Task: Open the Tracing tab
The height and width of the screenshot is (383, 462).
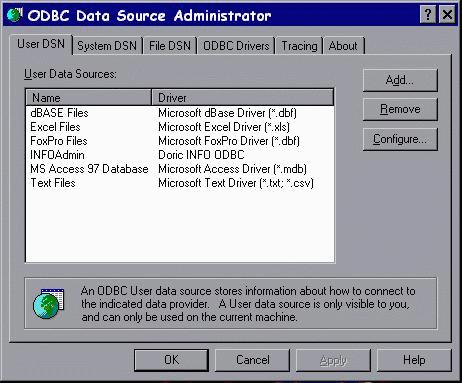Action: (299, 46)
